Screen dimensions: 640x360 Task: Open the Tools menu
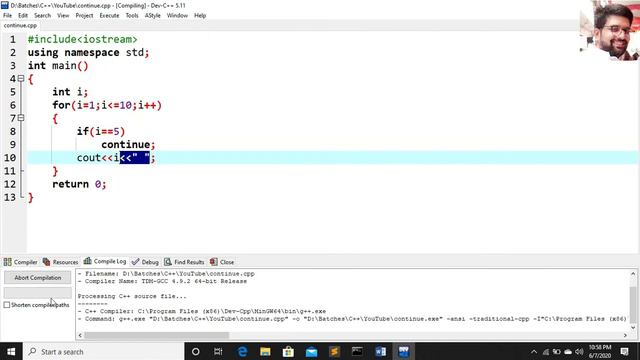pyautogui.click(x=132, y=16)
